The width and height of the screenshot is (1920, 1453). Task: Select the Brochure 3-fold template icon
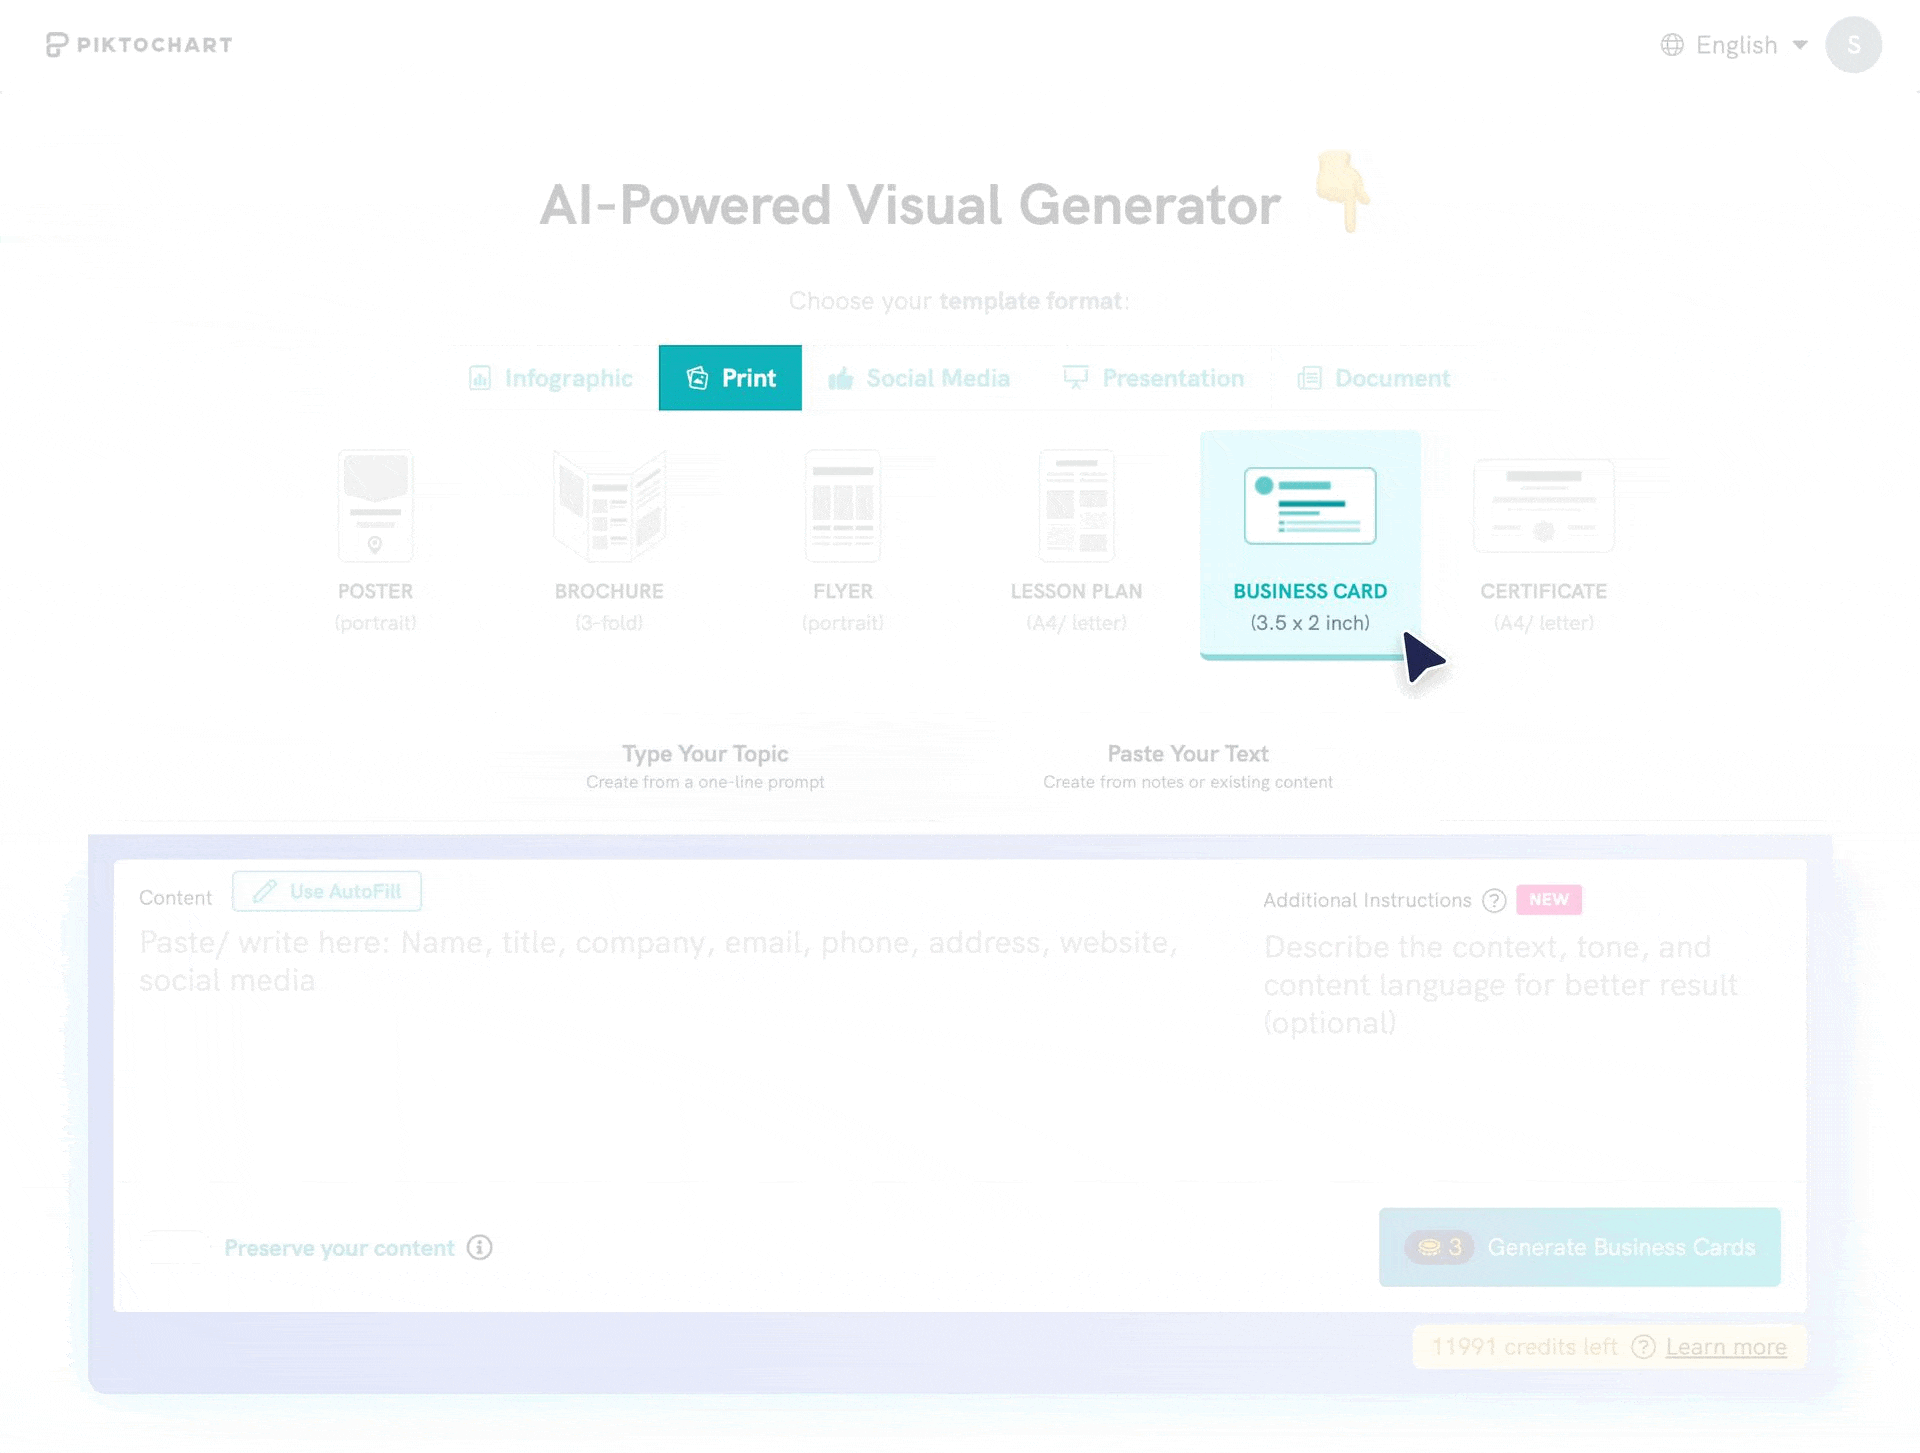pyautogui.click(x=609, y=506)
